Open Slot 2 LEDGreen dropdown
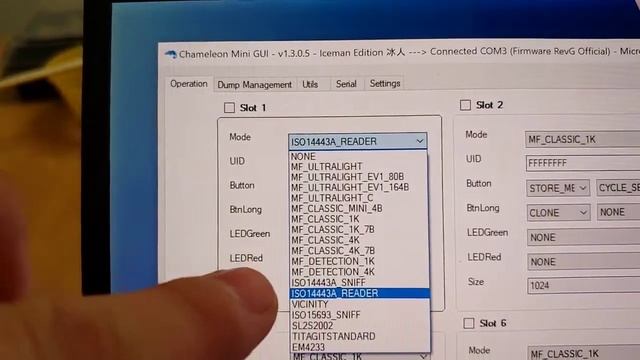The image size is (640, 360). click(x=584, y=237)
